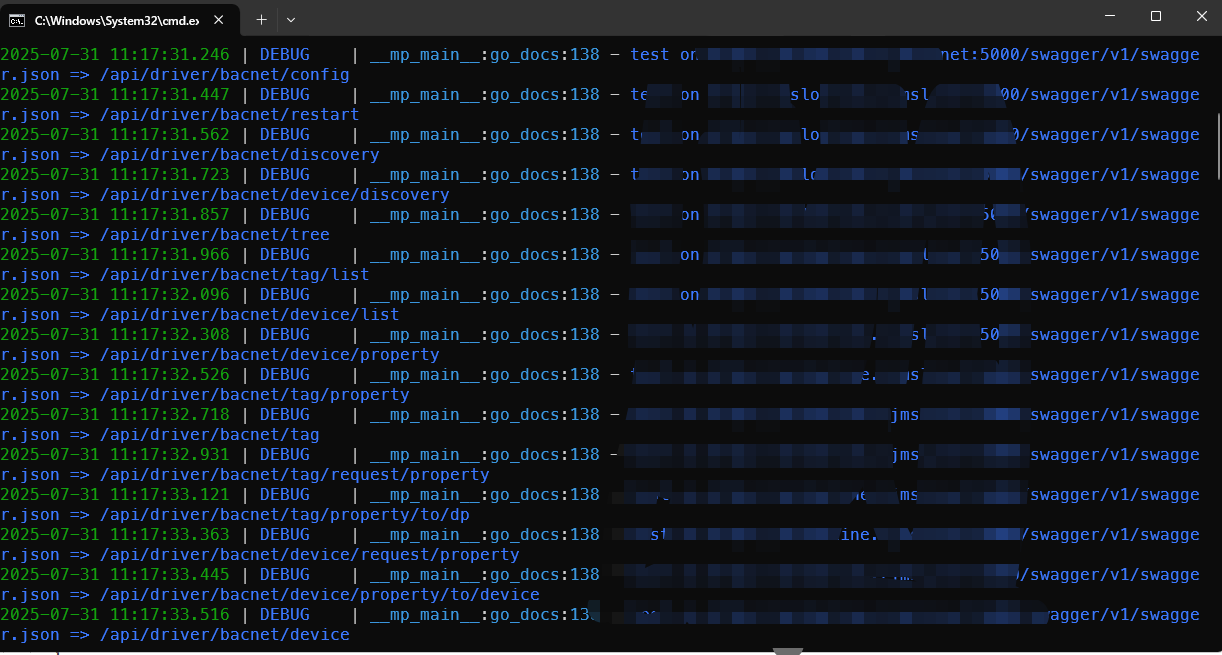Click the path /api/driver/bacnet/discovery
The image size is (1222, 655).
pos(240,155)
